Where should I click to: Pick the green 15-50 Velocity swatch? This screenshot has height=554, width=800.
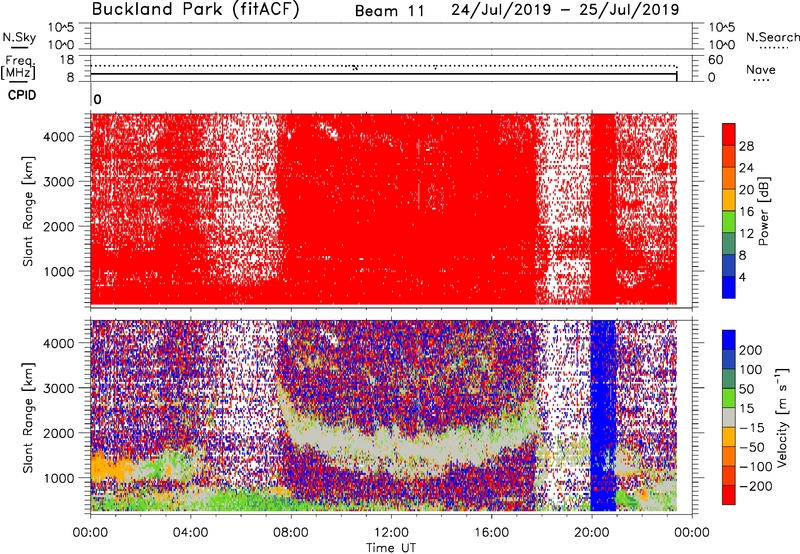[x=729, y=398]
